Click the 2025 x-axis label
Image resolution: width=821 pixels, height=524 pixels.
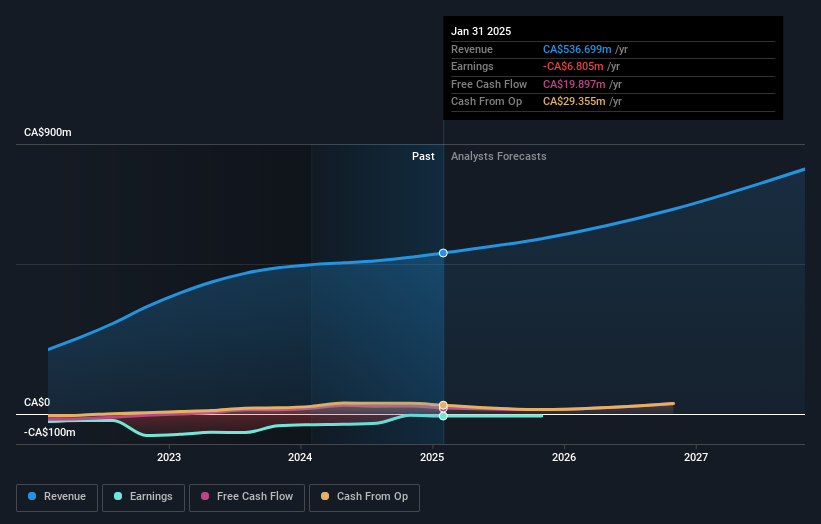432,458
